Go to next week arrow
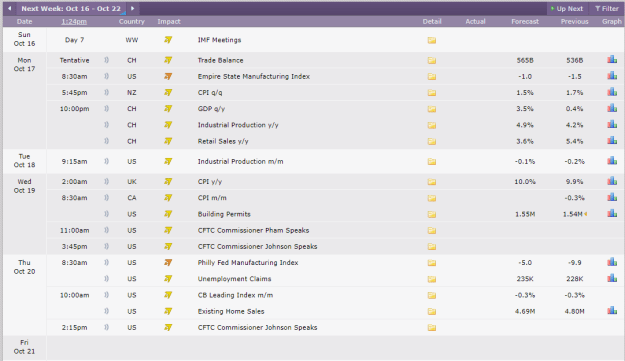625x361 pixels. (133, 8)
